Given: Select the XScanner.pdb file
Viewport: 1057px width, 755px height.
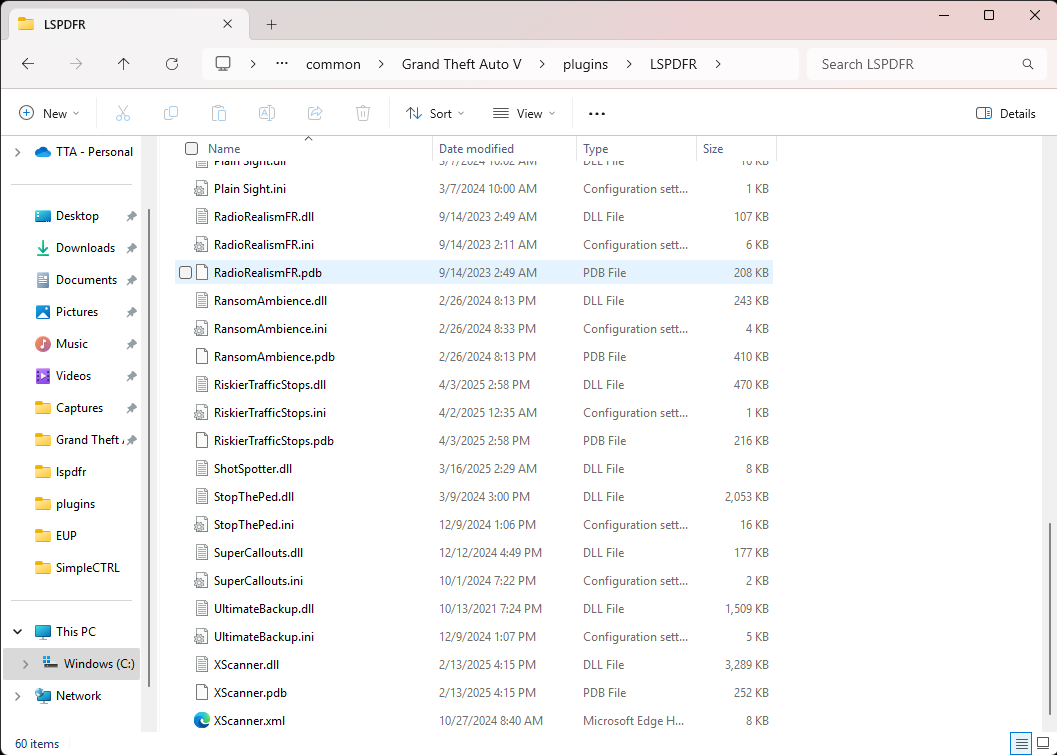Looking at the screenshot, I should tap(473, 692).
